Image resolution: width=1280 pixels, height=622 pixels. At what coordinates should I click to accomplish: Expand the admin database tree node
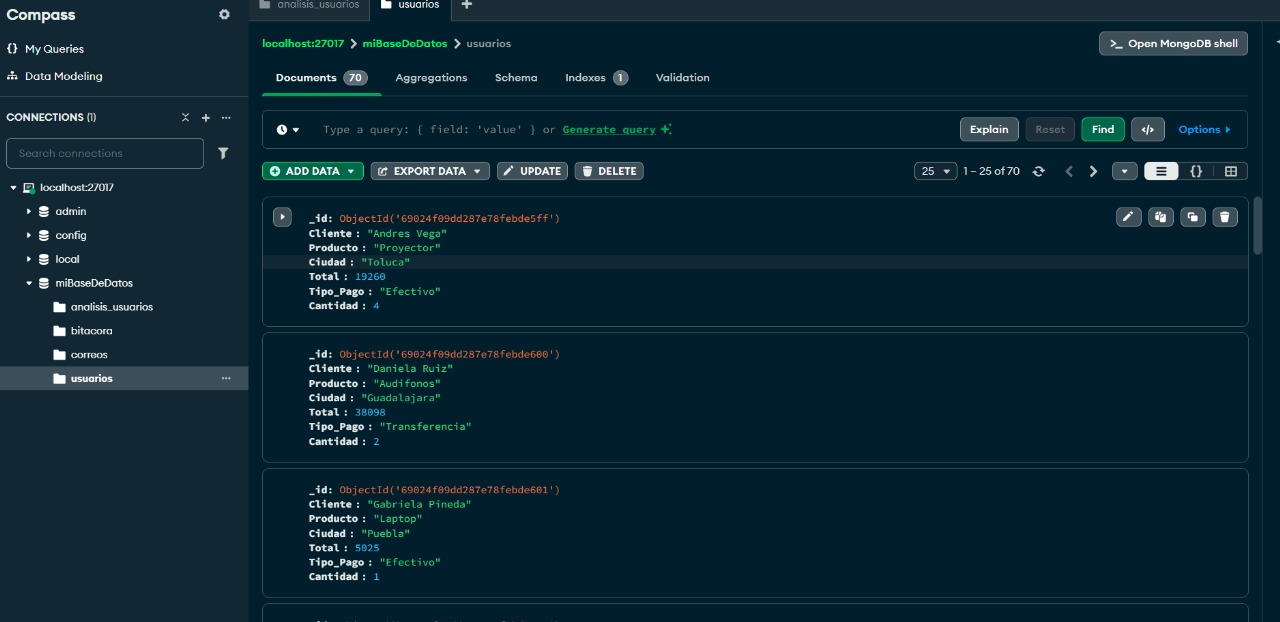pos(29,212)
